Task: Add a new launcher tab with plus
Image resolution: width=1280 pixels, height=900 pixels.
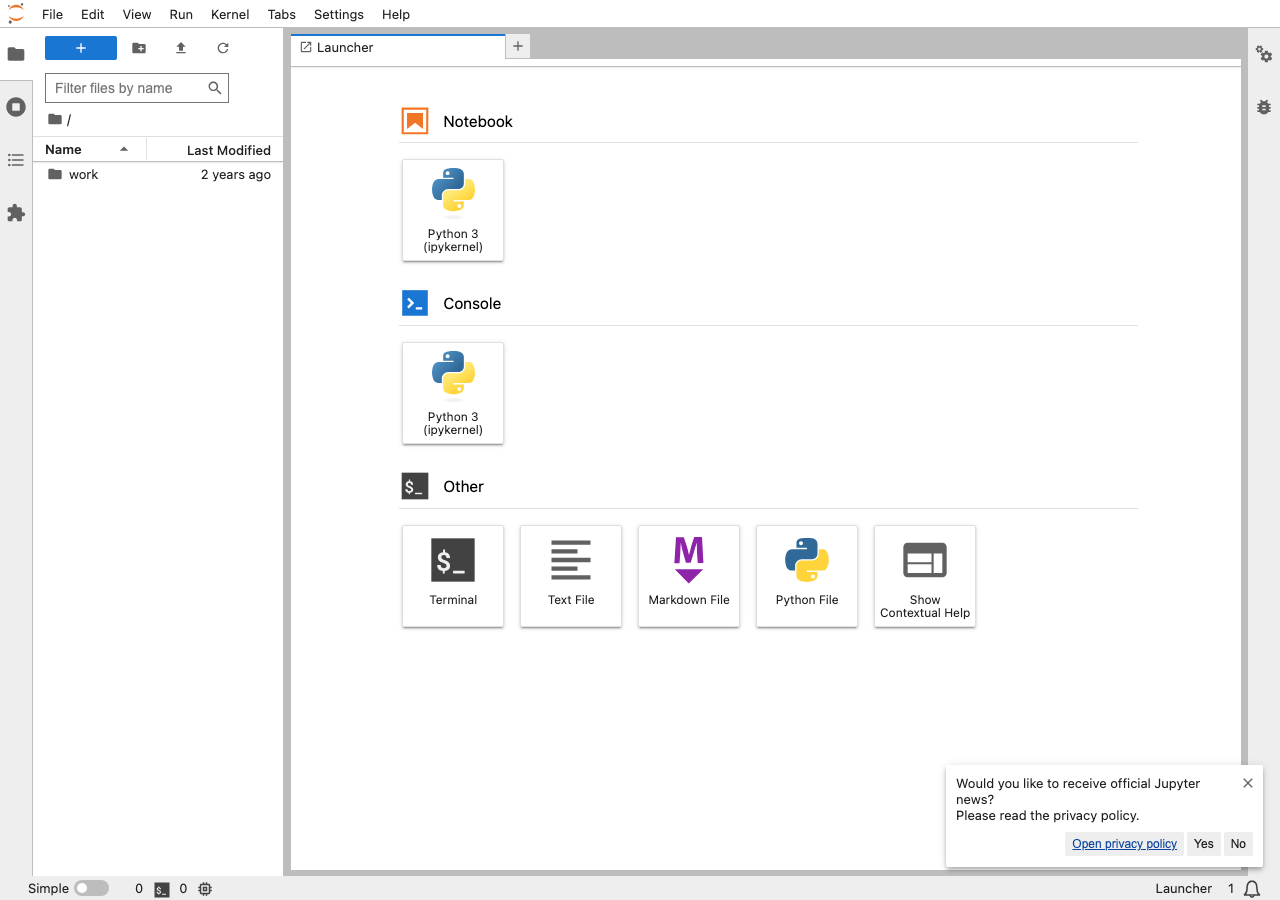Action: [x=518, y=46]
